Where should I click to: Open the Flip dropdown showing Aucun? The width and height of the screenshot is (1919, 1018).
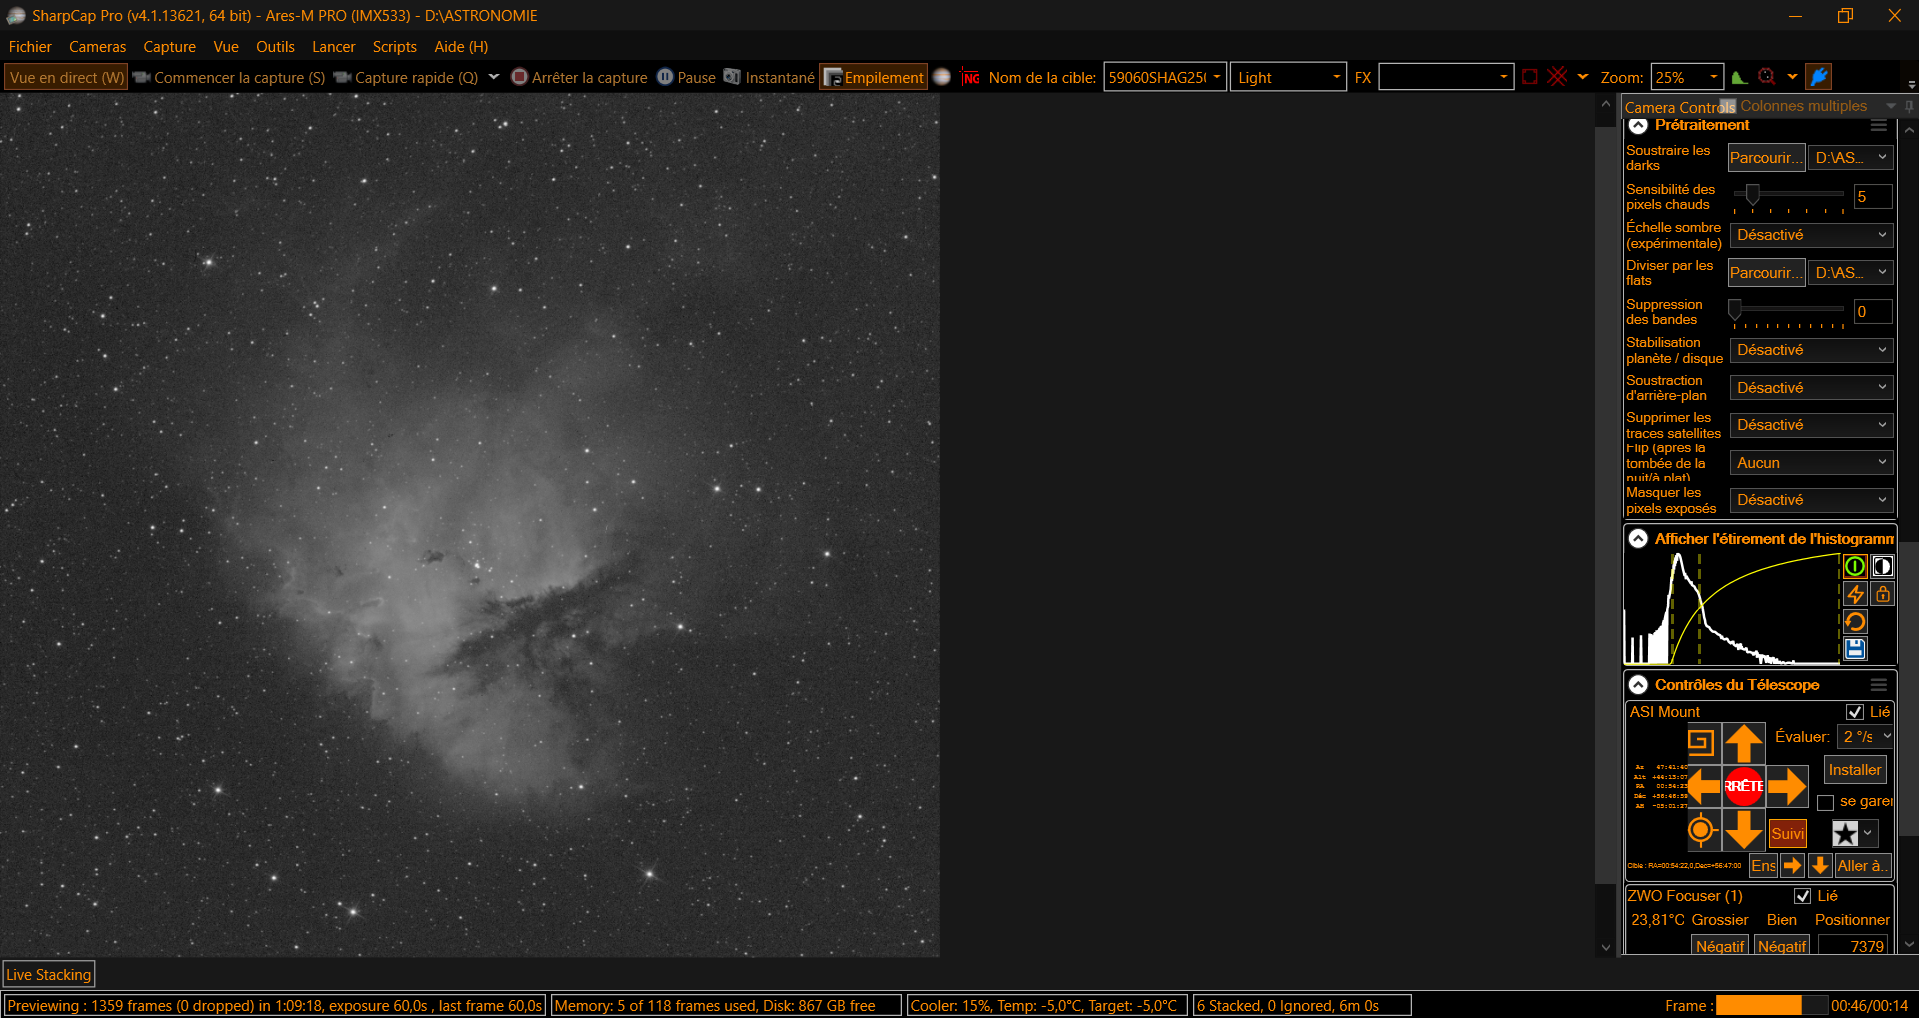click(1812, 463)
